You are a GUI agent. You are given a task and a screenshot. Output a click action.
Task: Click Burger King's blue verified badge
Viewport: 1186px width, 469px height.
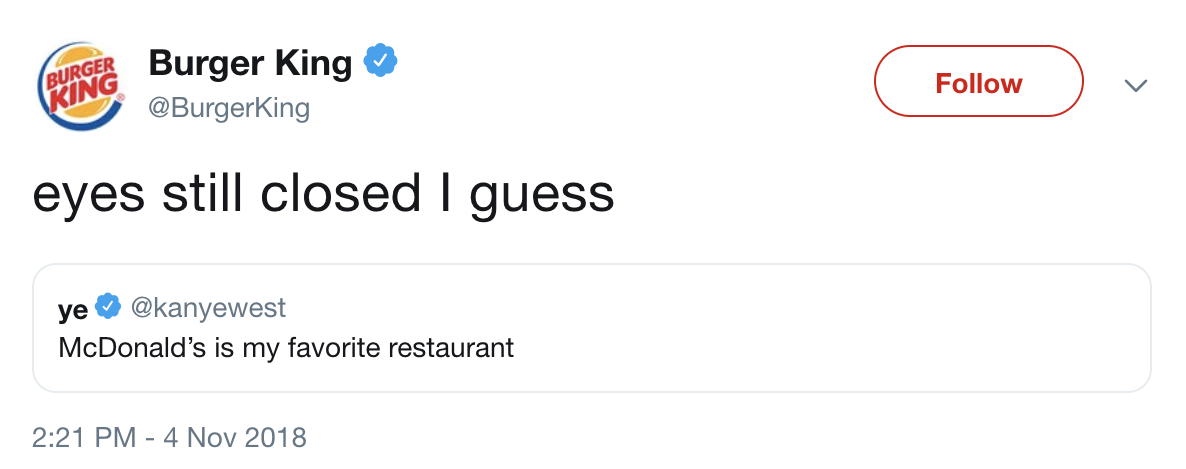[x=380, y=64]
